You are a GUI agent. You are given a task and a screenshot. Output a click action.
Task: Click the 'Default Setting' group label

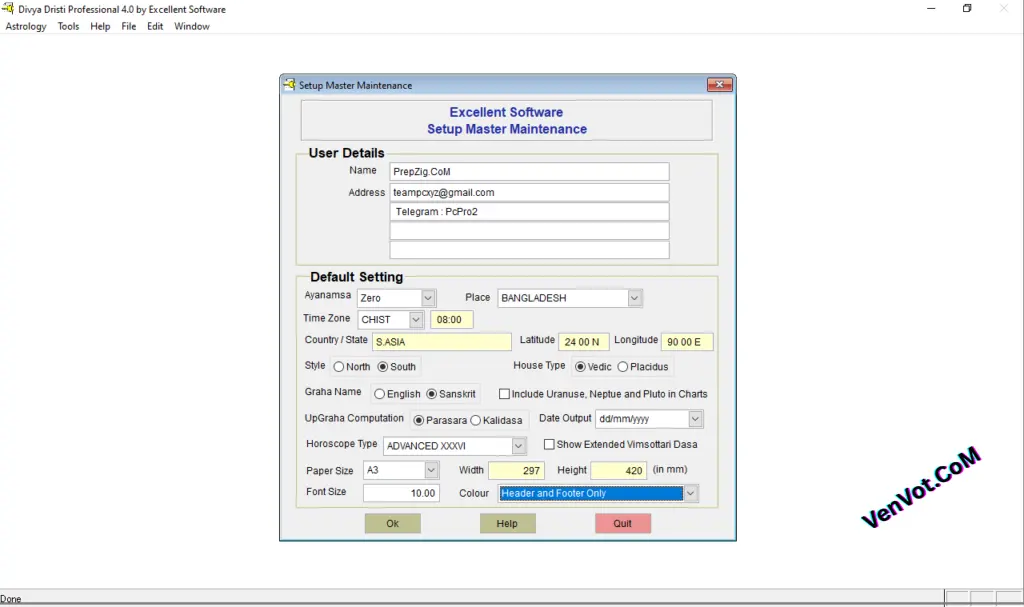(x=357, y=277)
